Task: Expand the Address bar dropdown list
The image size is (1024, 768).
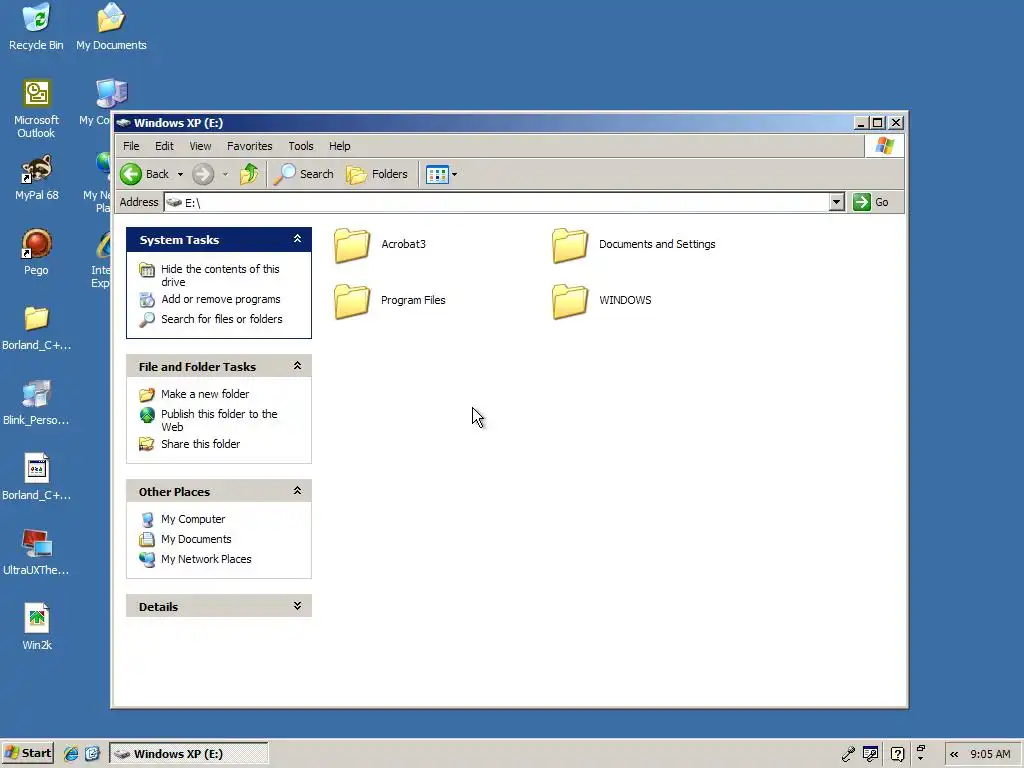Action: click(837, 202)
